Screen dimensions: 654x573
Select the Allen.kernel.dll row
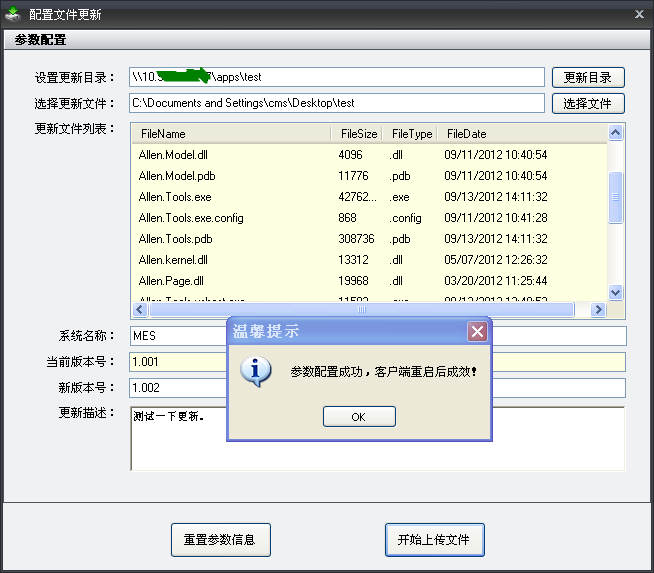point(370,260)
